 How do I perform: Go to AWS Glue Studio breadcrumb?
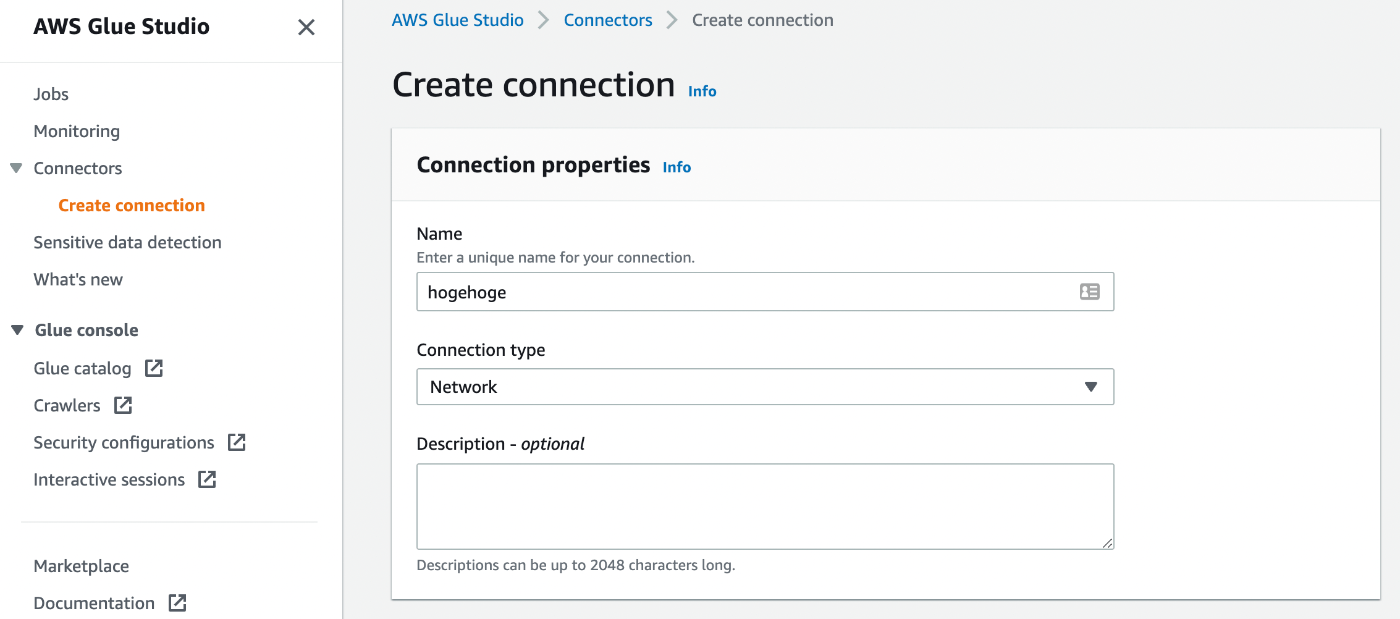[458, 20]
